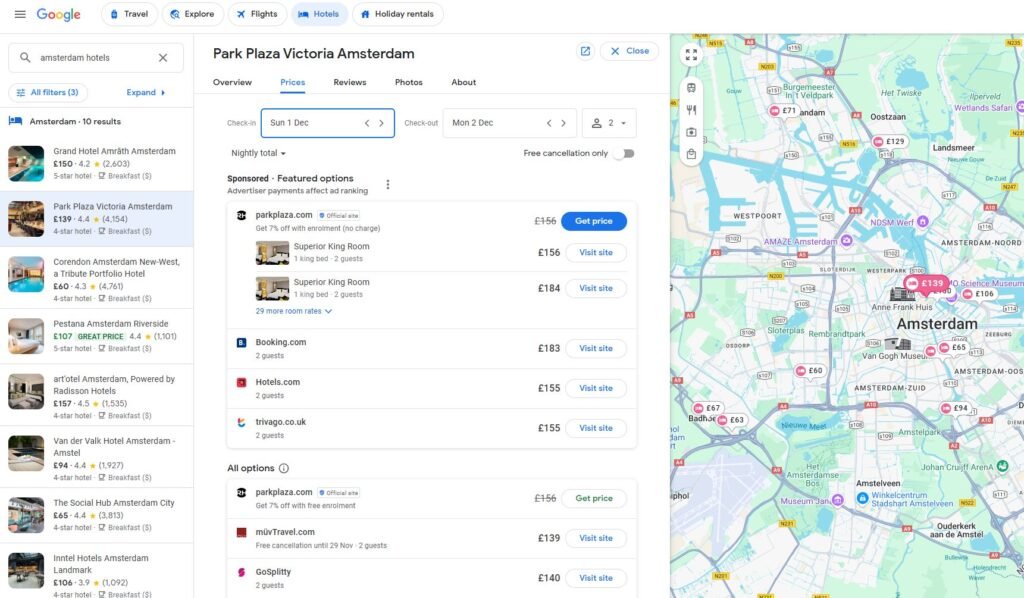Go to previous check-in date

(367, 123)
